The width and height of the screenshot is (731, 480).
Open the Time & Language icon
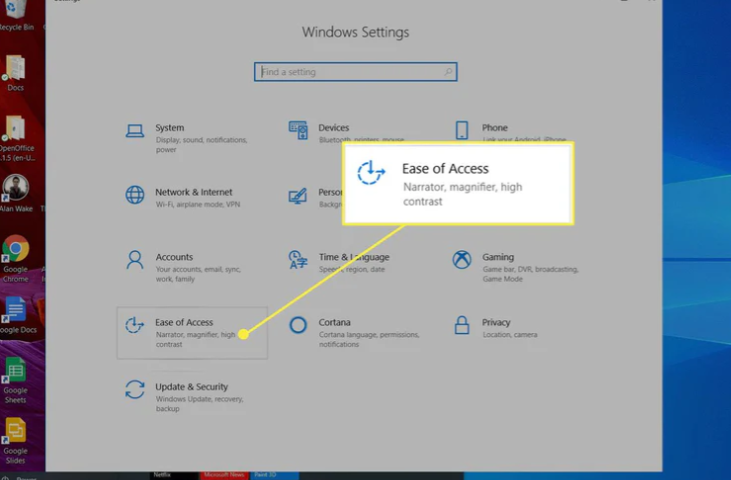297,260
